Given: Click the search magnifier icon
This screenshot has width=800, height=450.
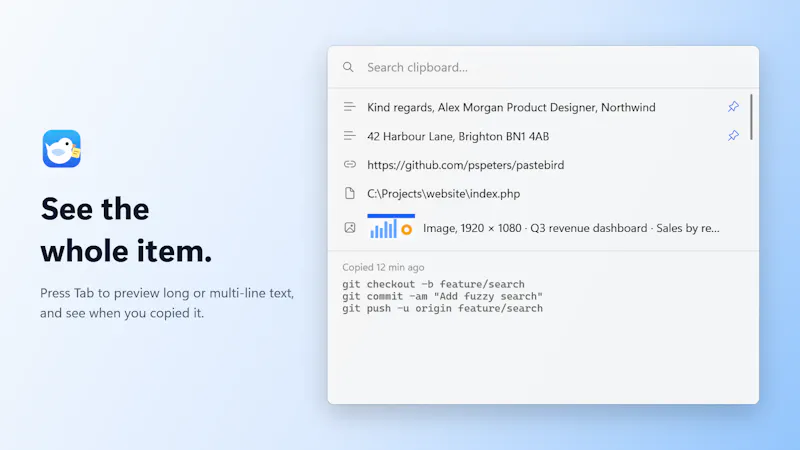Looking at the screenshot, I should coord(348,67).
